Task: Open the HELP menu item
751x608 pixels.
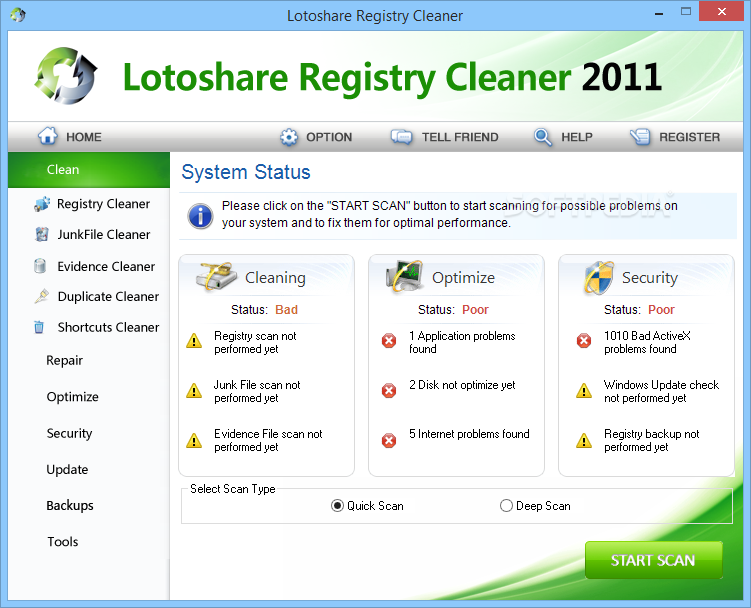Action: click(563, 137)
